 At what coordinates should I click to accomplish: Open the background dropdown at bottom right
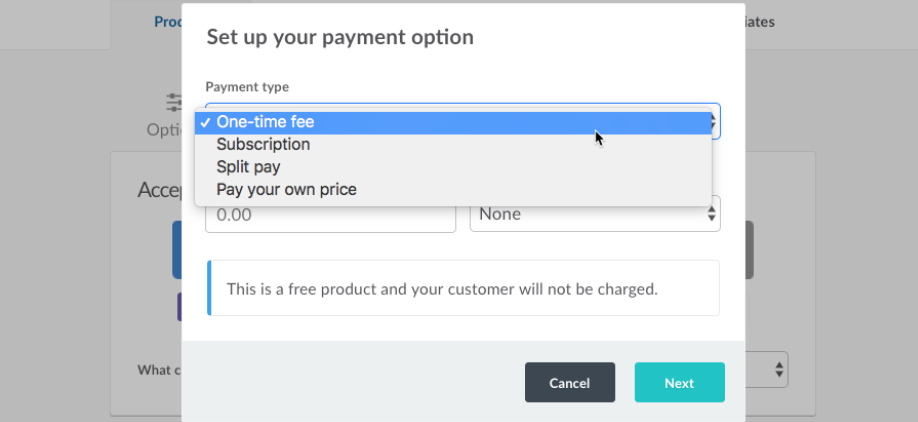(768, 370)
